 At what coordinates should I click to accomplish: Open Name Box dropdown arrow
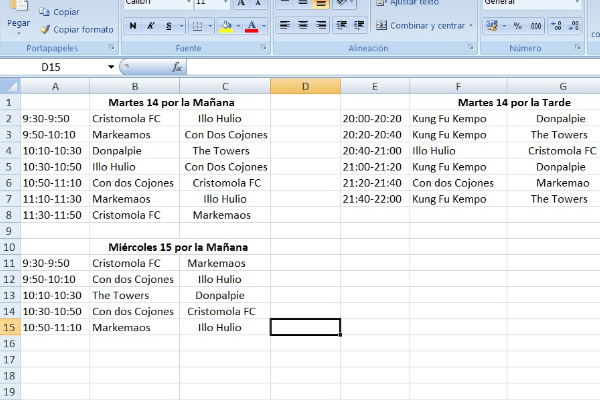[111, 67]
